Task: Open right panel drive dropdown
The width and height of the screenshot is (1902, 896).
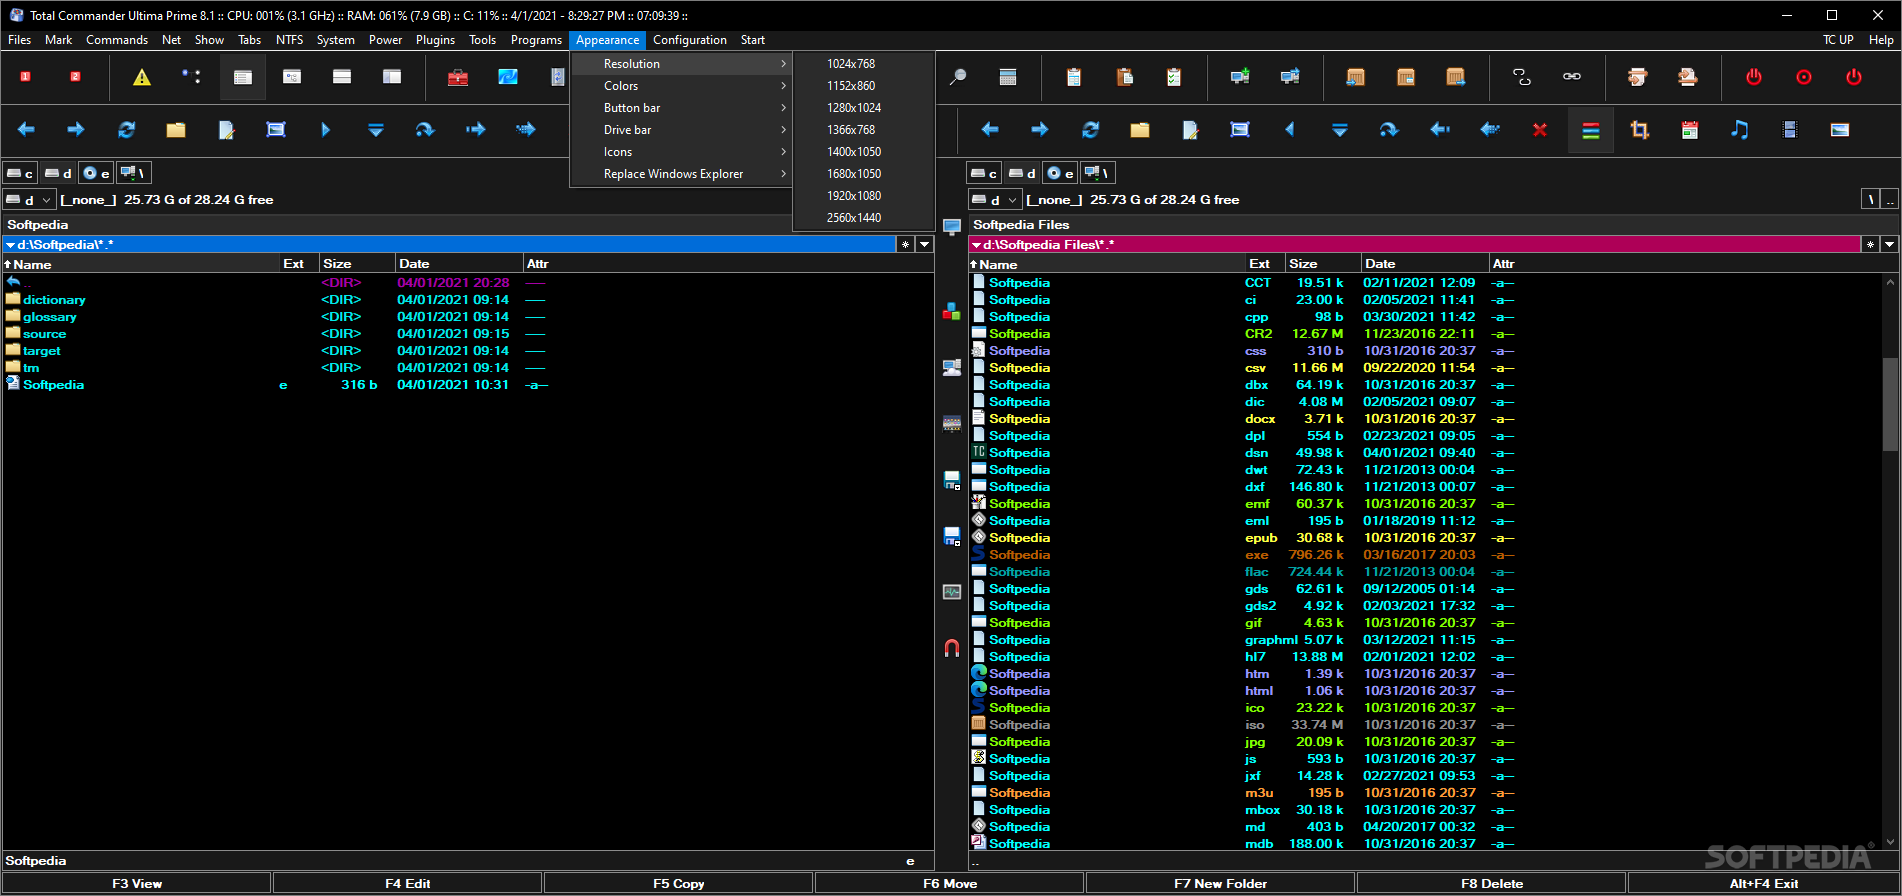Action: click(x=995, y=200)
